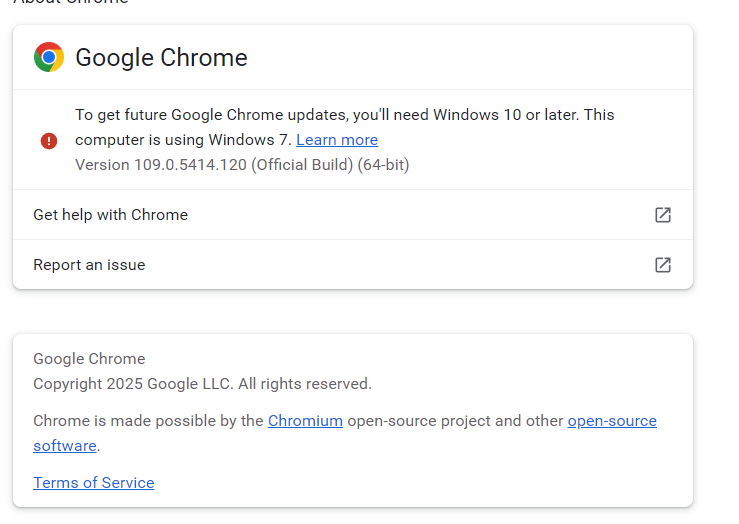Click external-link icon beside Report an issue
Image resolution: width=739 pixels, height=524 pixels.
pos(662,265)
